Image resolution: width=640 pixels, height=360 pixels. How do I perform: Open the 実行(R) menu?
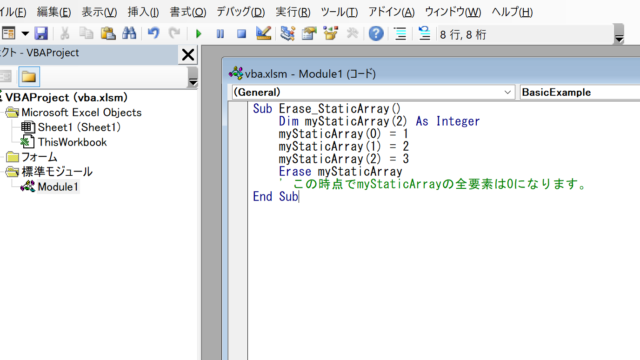(293, 12)
